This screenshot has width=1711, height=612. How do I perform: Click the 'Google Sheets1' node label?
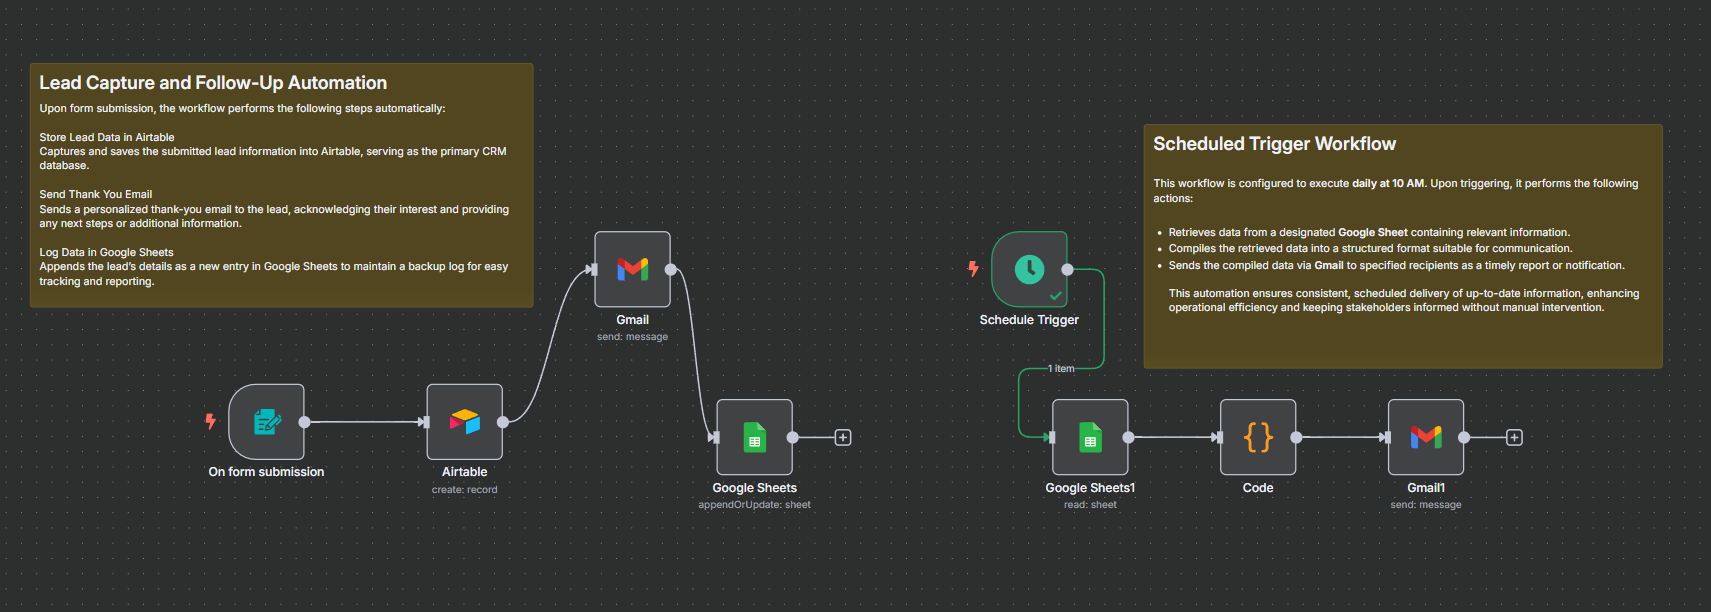coord(1090,488)
